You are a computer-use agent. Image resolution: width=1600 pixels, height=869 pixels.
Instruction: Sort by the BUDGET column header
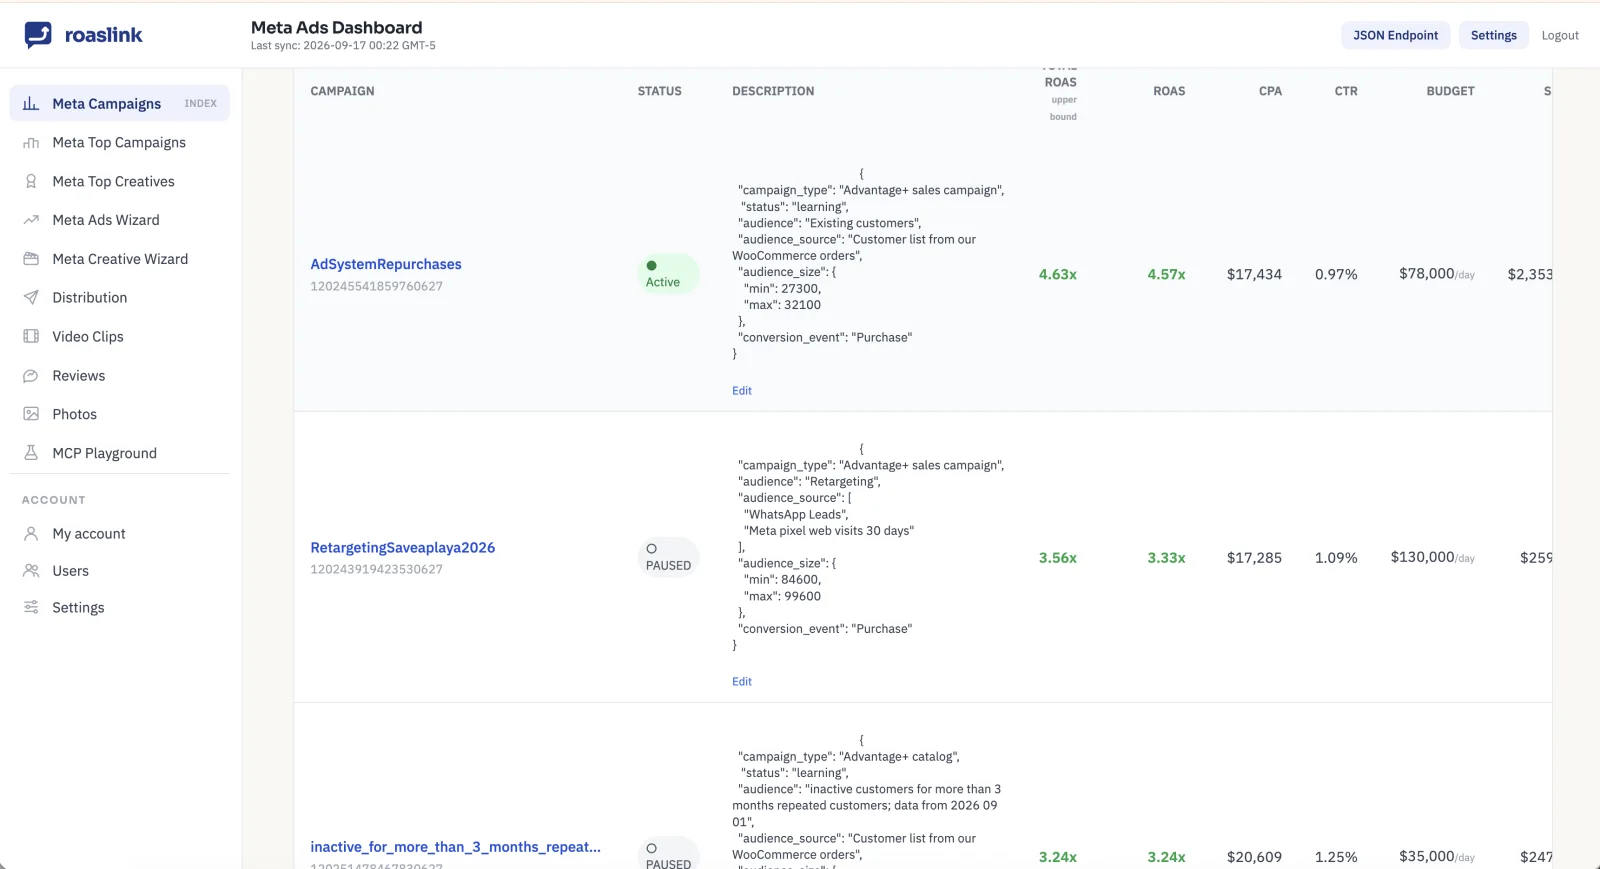pyautogui.click(x=1450, y=91)
